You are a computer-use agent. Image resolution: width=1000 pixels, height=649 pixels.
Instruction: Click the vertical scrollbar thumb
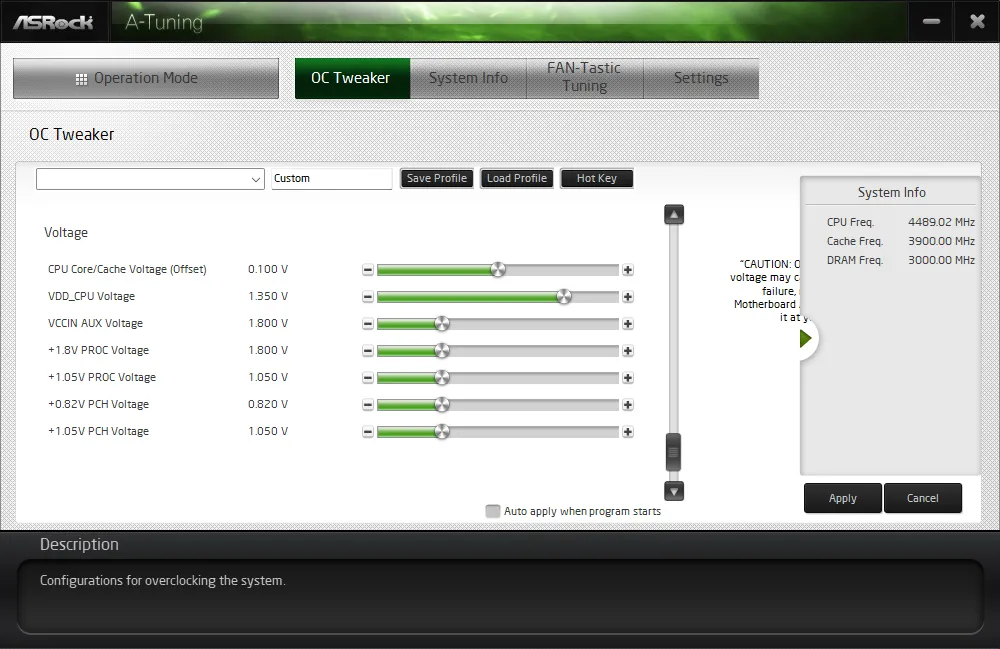[673, 452]
